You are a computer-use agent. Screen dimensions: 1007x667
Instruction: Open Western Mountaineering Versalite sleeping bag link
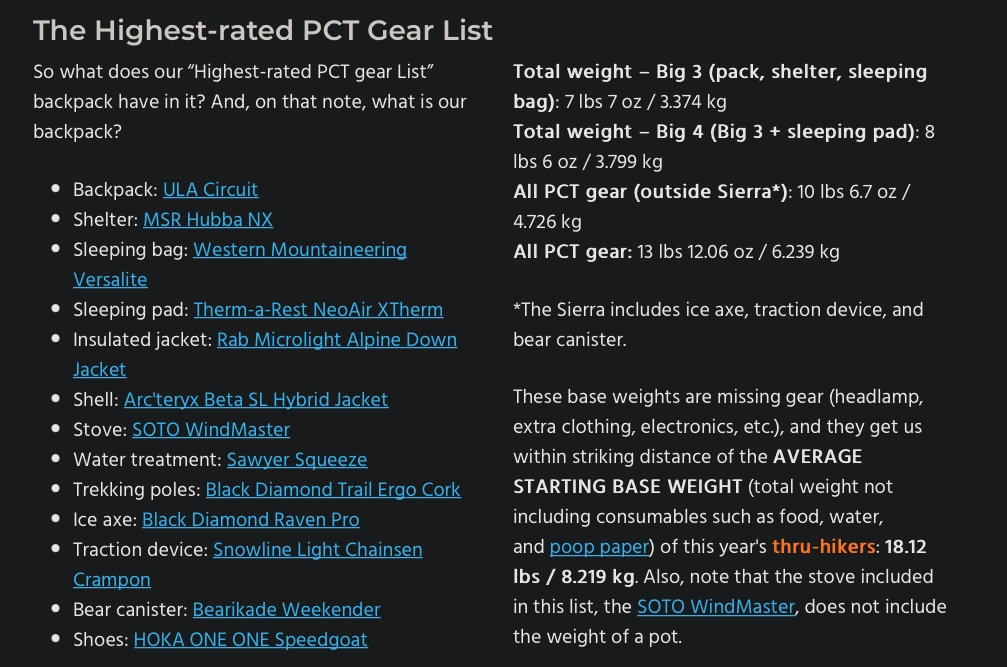coord(299,250)
